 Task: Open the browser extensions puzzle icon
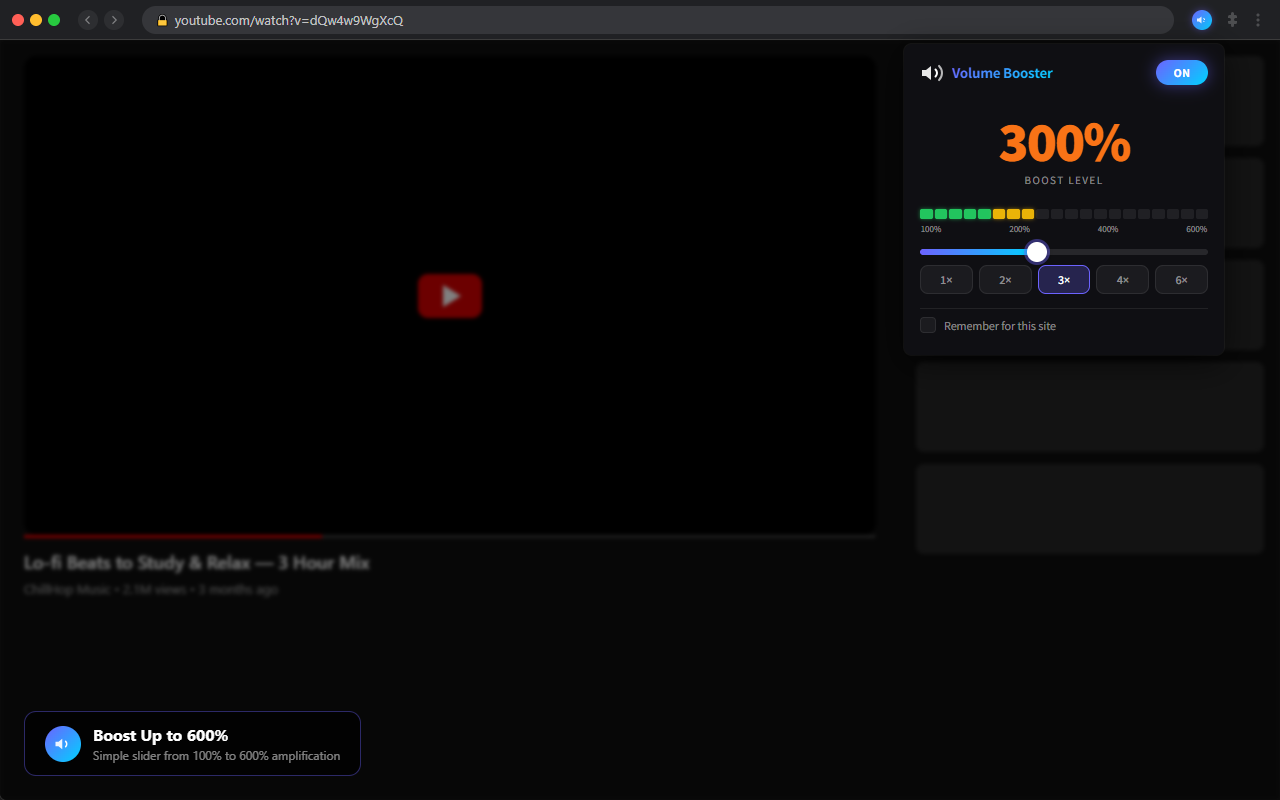click(x=1233, y=20)
